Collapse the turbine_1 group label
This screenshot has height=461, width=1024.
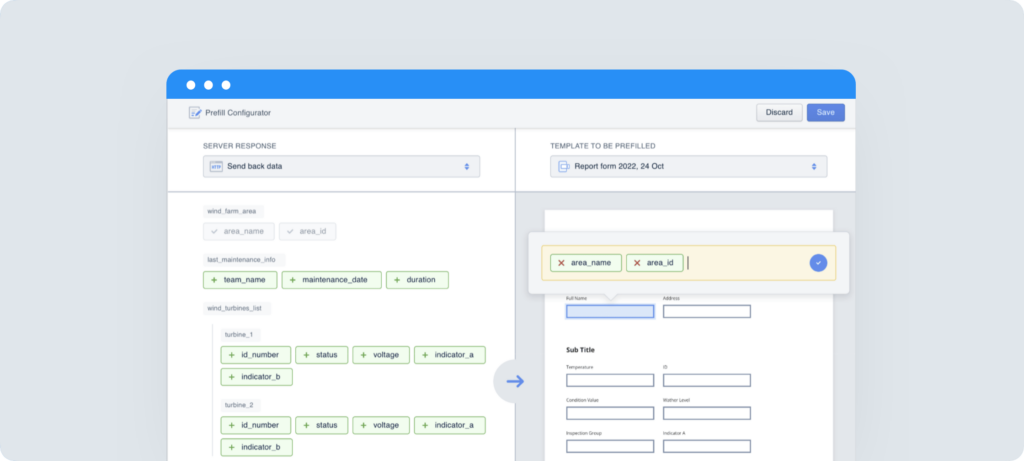tap(237, 334)
